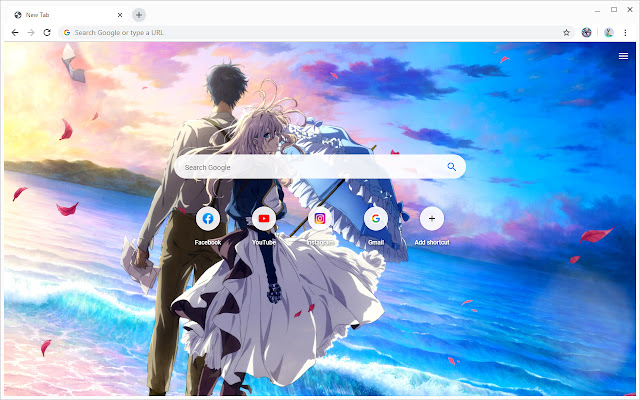Focus the address bar URL field
640x400 pixels.
[316, 33]
